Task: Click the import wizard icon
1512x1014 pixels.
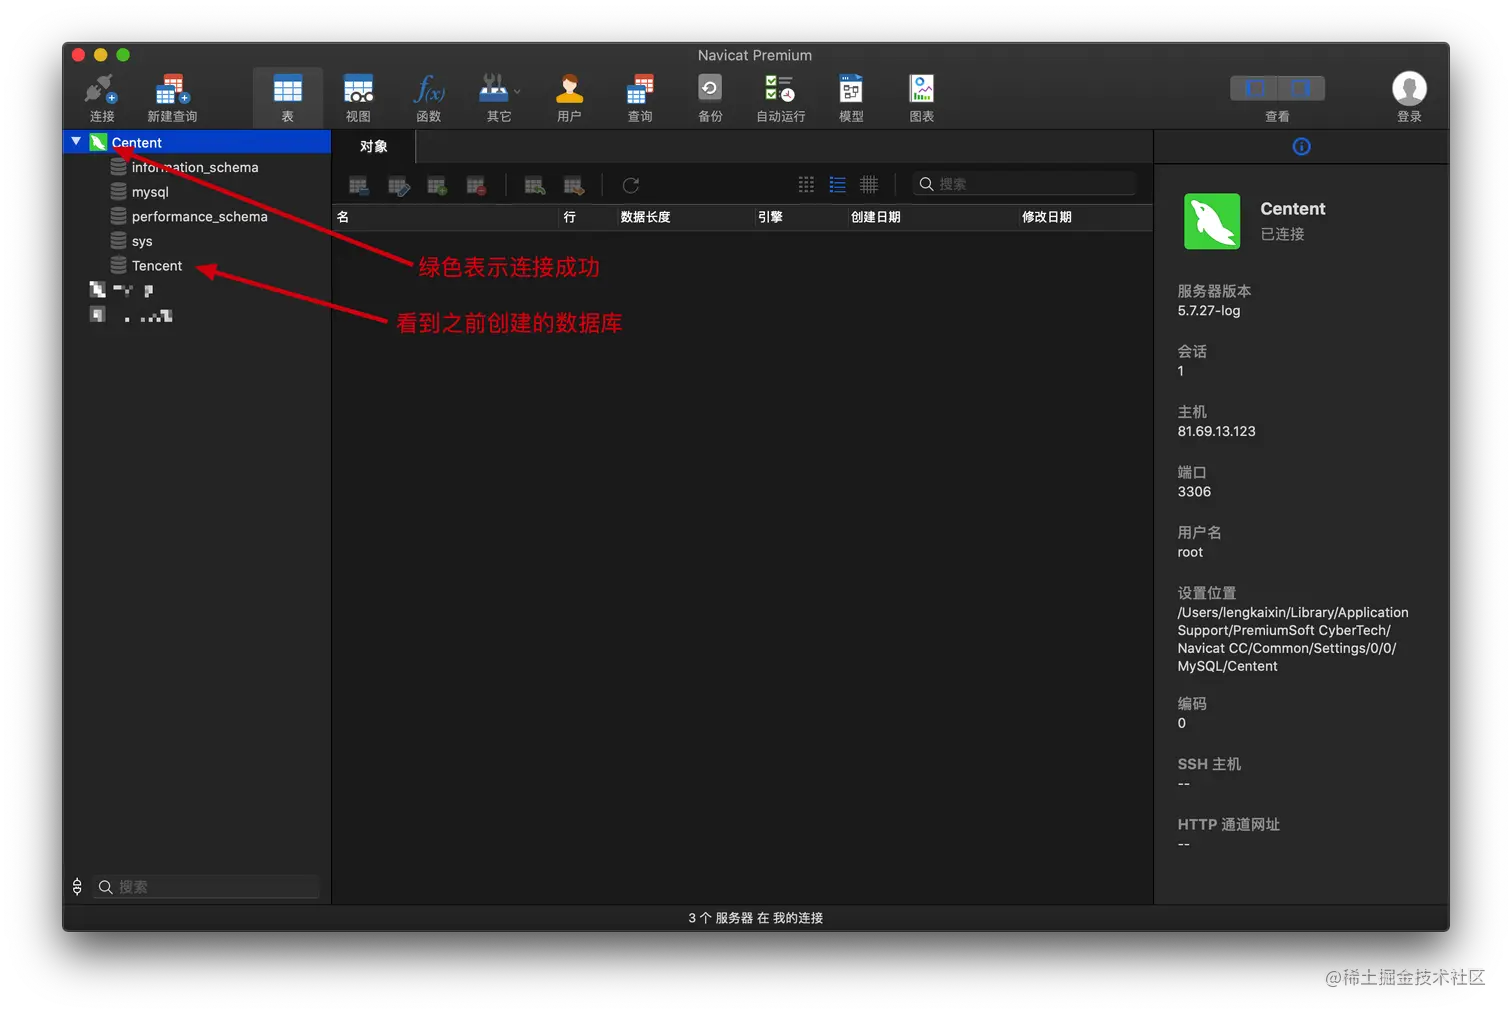Action: tap(535, 185)
